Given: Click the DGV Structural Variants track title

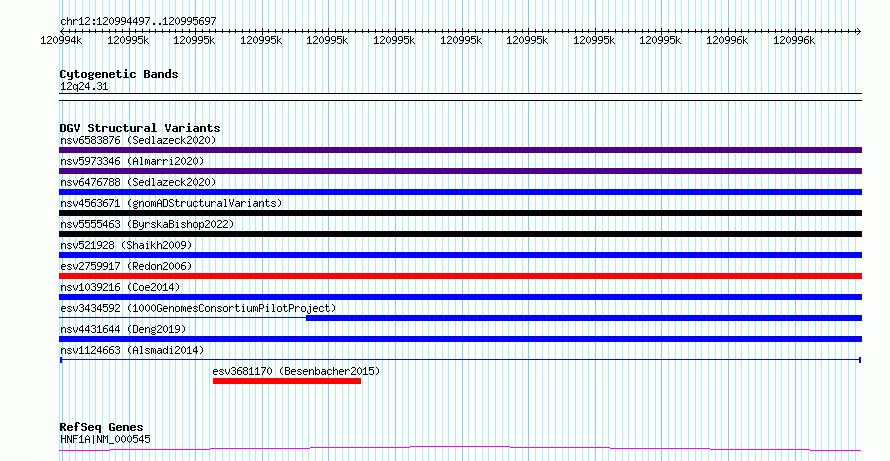Looking at the screenshot, I should pyautogui.click(x=140, y=128).
